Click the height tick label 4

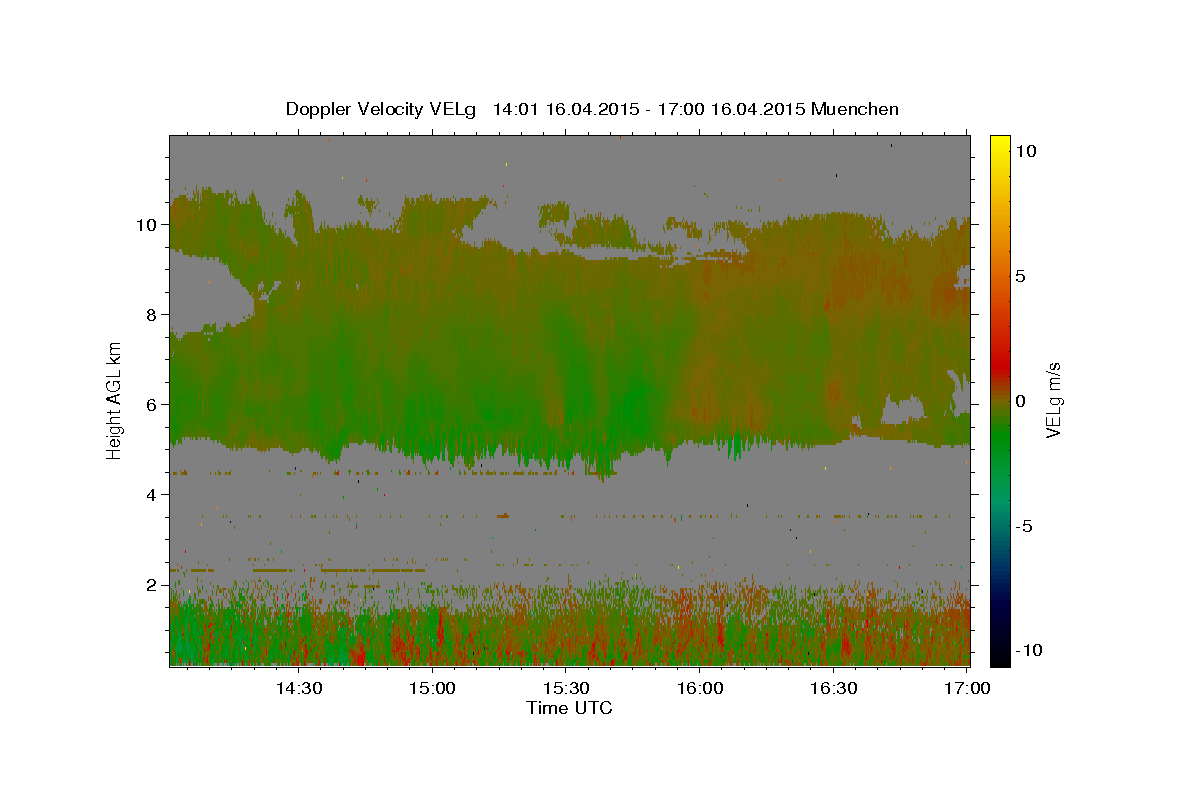point(151,495)
